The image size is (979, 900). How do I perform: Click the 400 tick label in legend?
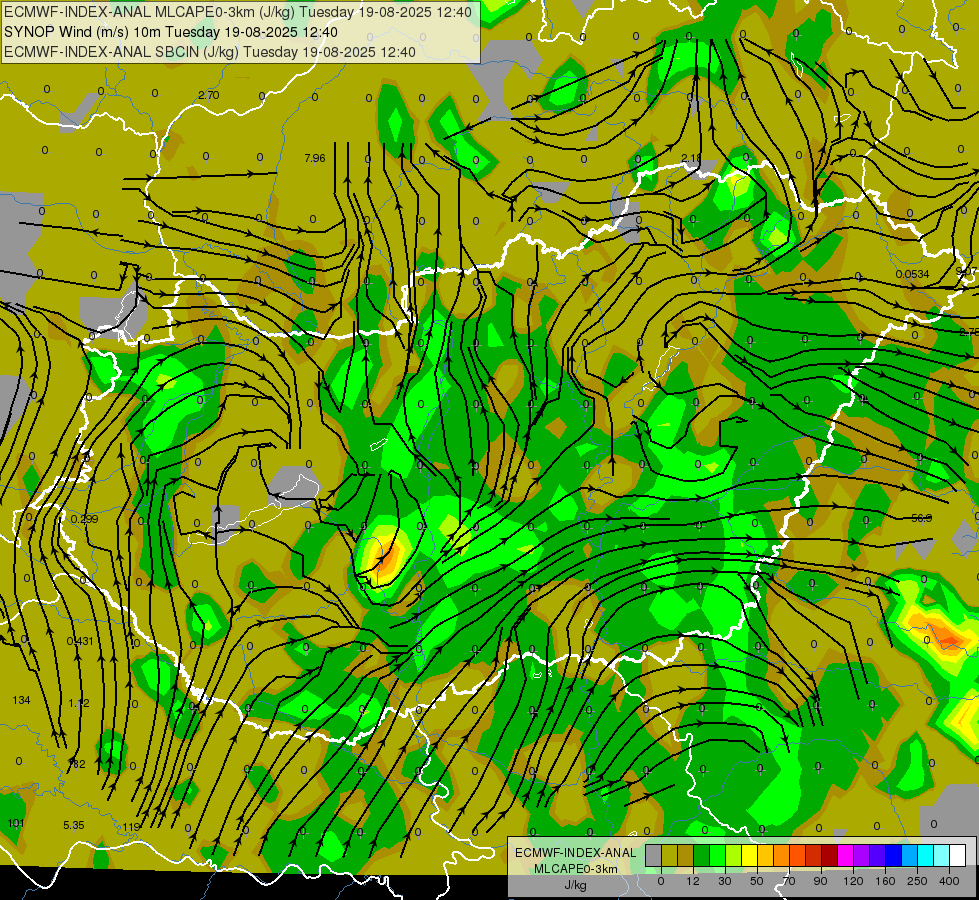(x=949, y=881)
